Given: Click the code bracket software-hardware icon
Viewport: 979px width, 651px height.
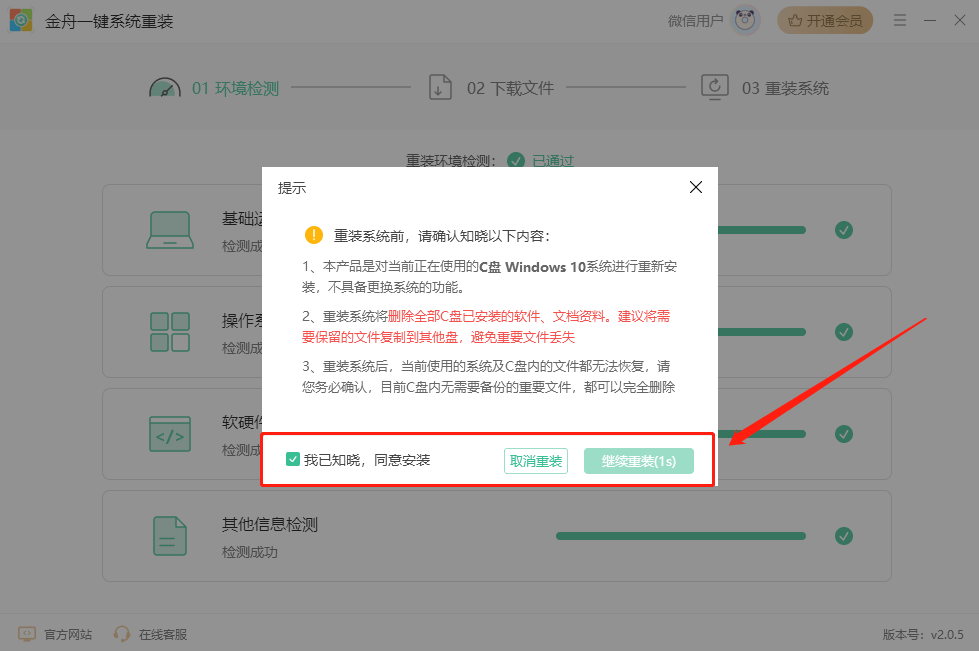Looking at the screenshot, I should click(x=170, y=434).
